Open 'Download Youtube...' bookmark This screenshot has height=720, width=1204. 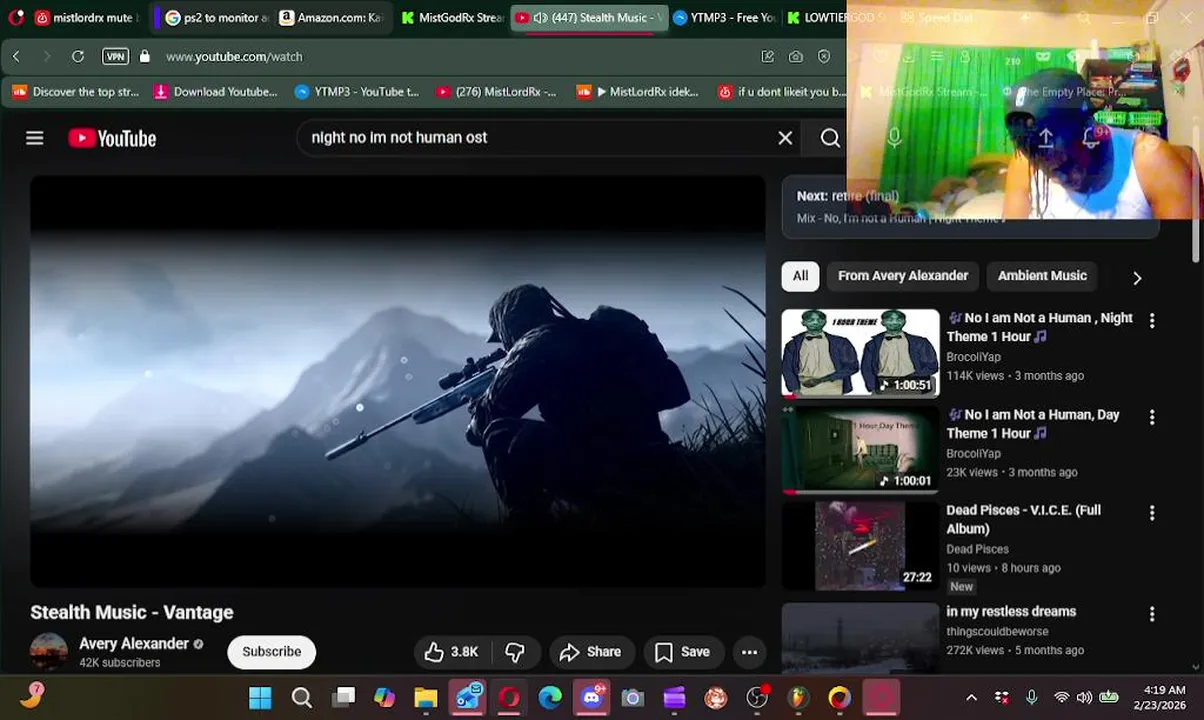[215, 92]
